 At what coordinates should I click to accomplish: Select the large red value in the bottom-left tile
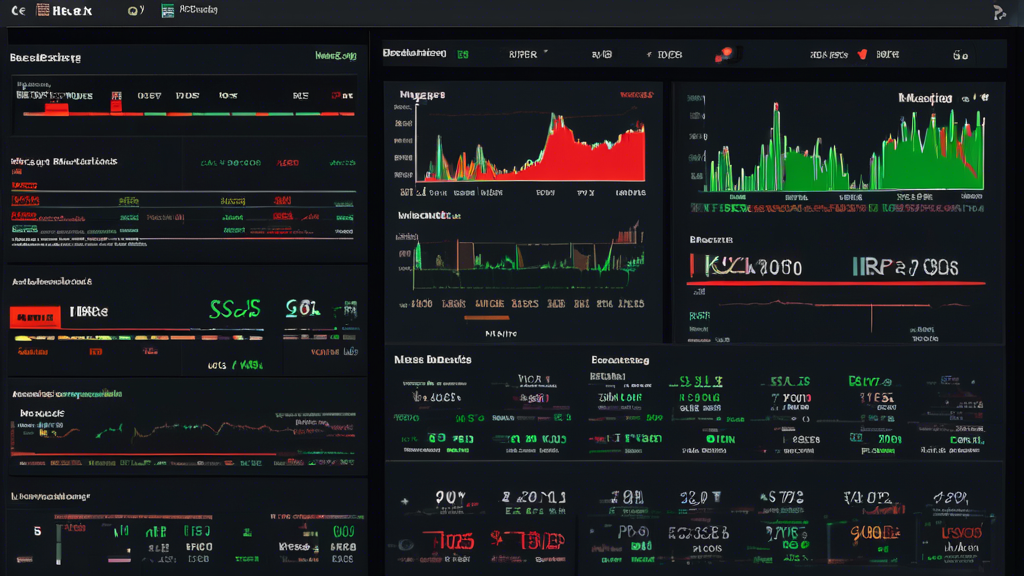point(448,541)
